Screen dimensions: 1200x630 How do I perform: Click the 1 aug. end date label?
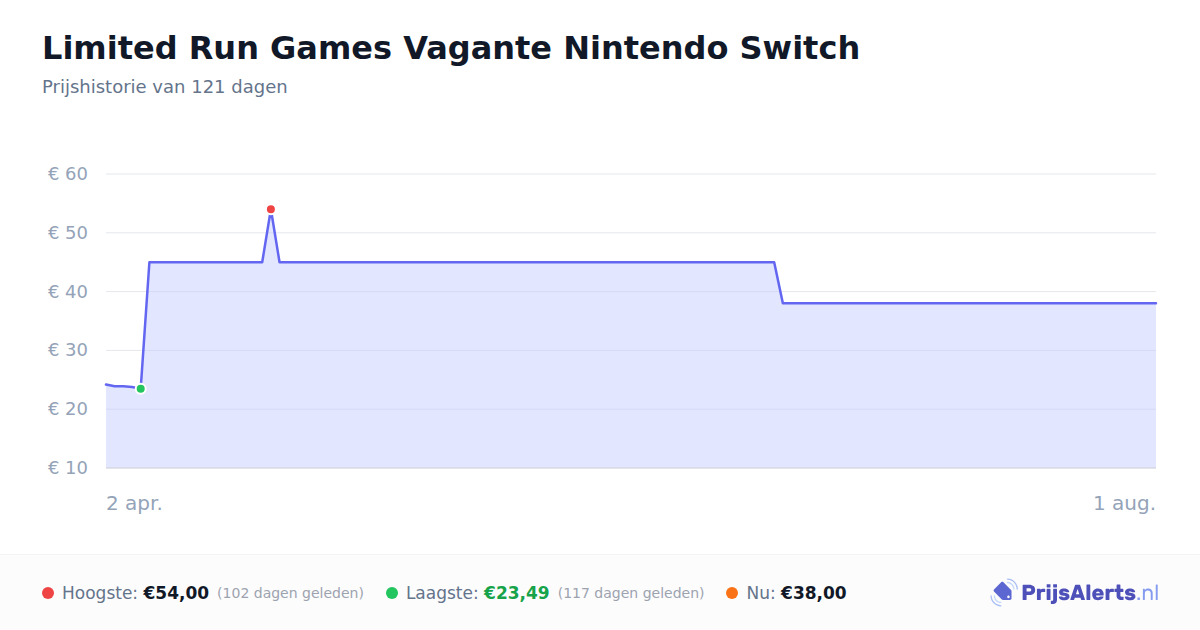(1125, 504)
